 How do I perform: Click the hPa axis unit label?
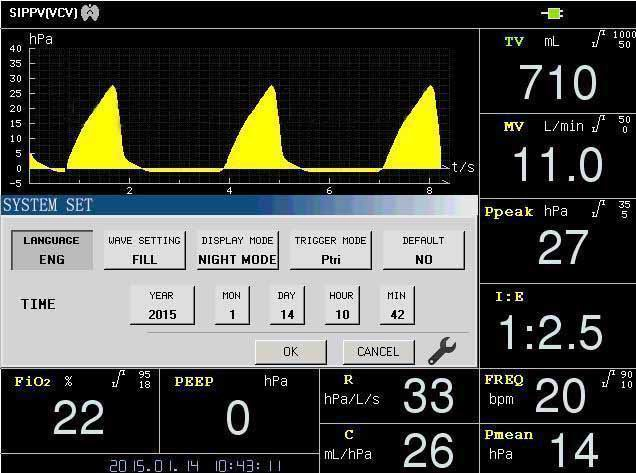pos(41,39)
